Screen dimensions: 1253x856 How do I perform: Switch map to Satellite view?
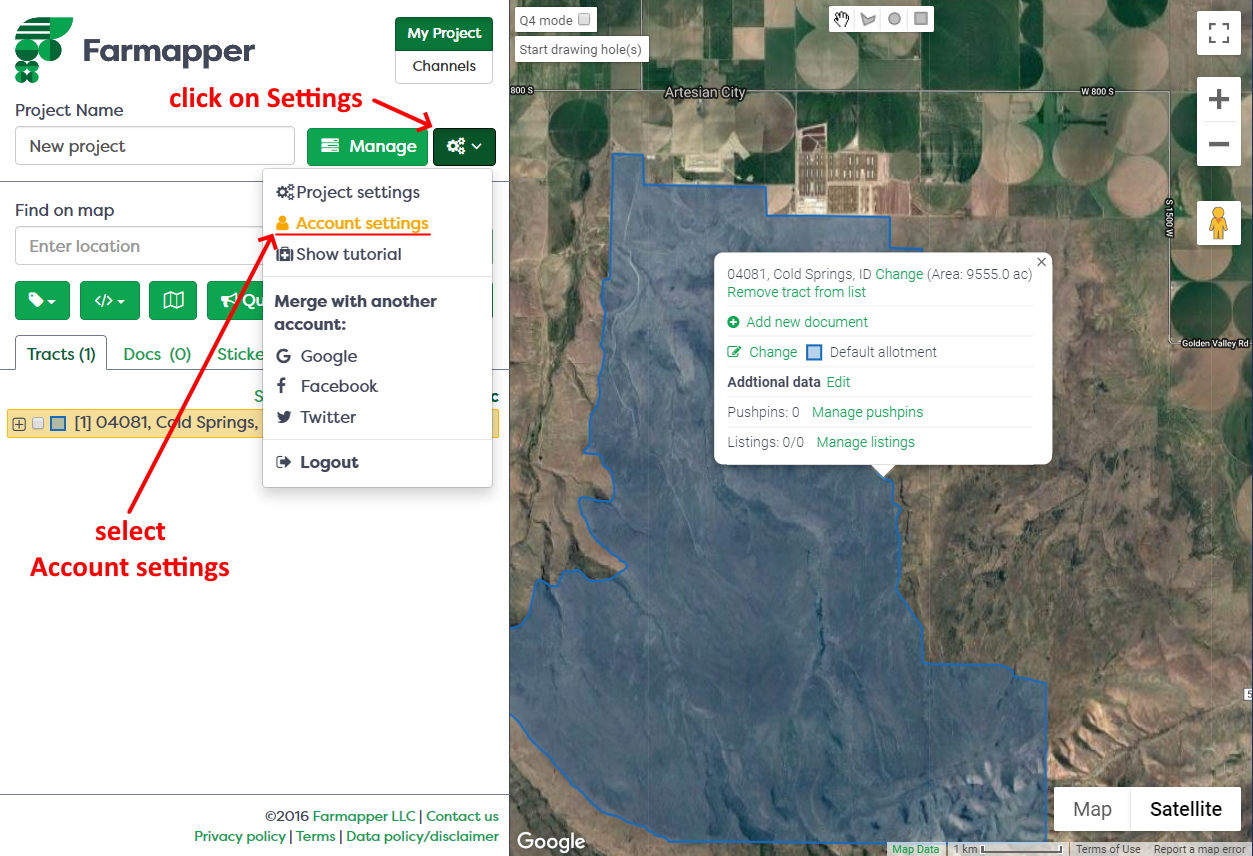[x=1186, y=809]
